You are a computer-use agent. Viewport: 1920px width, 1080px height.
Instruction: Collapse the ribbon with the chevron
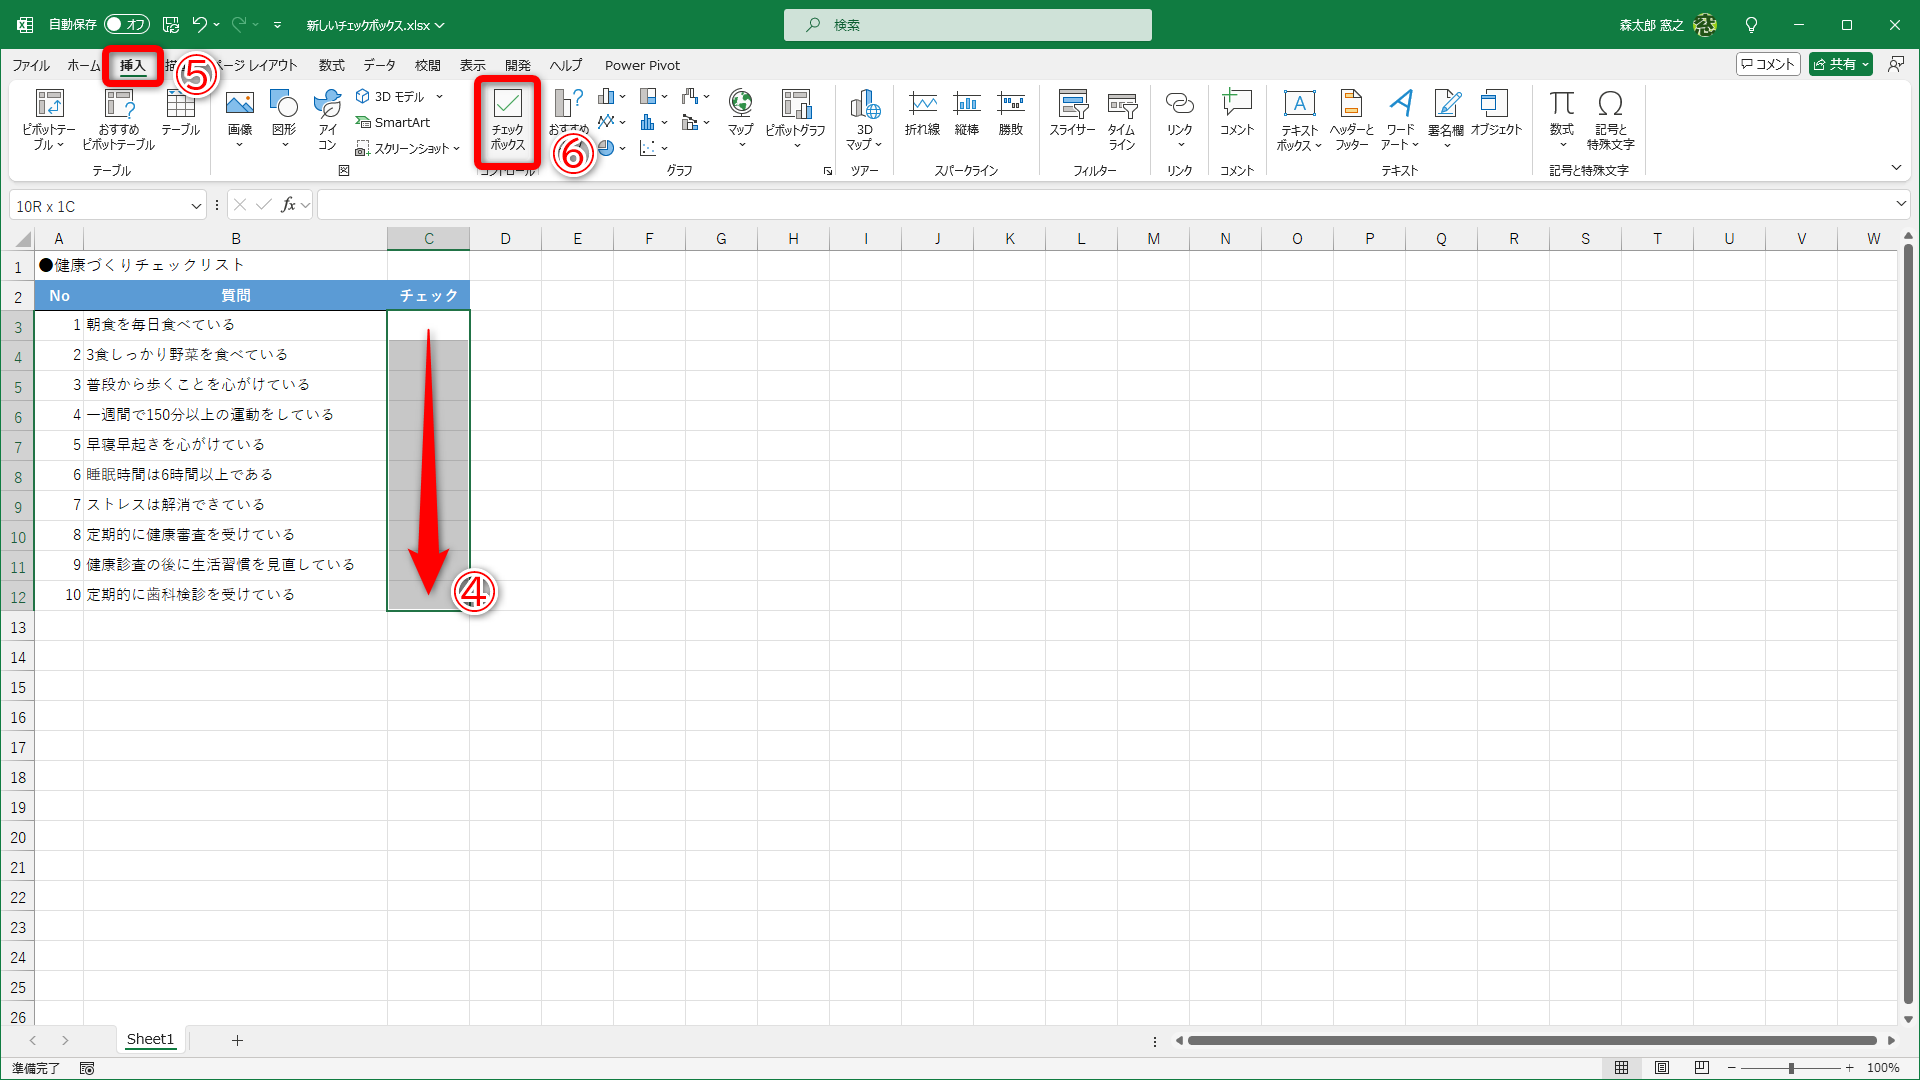pos(1896,168)
